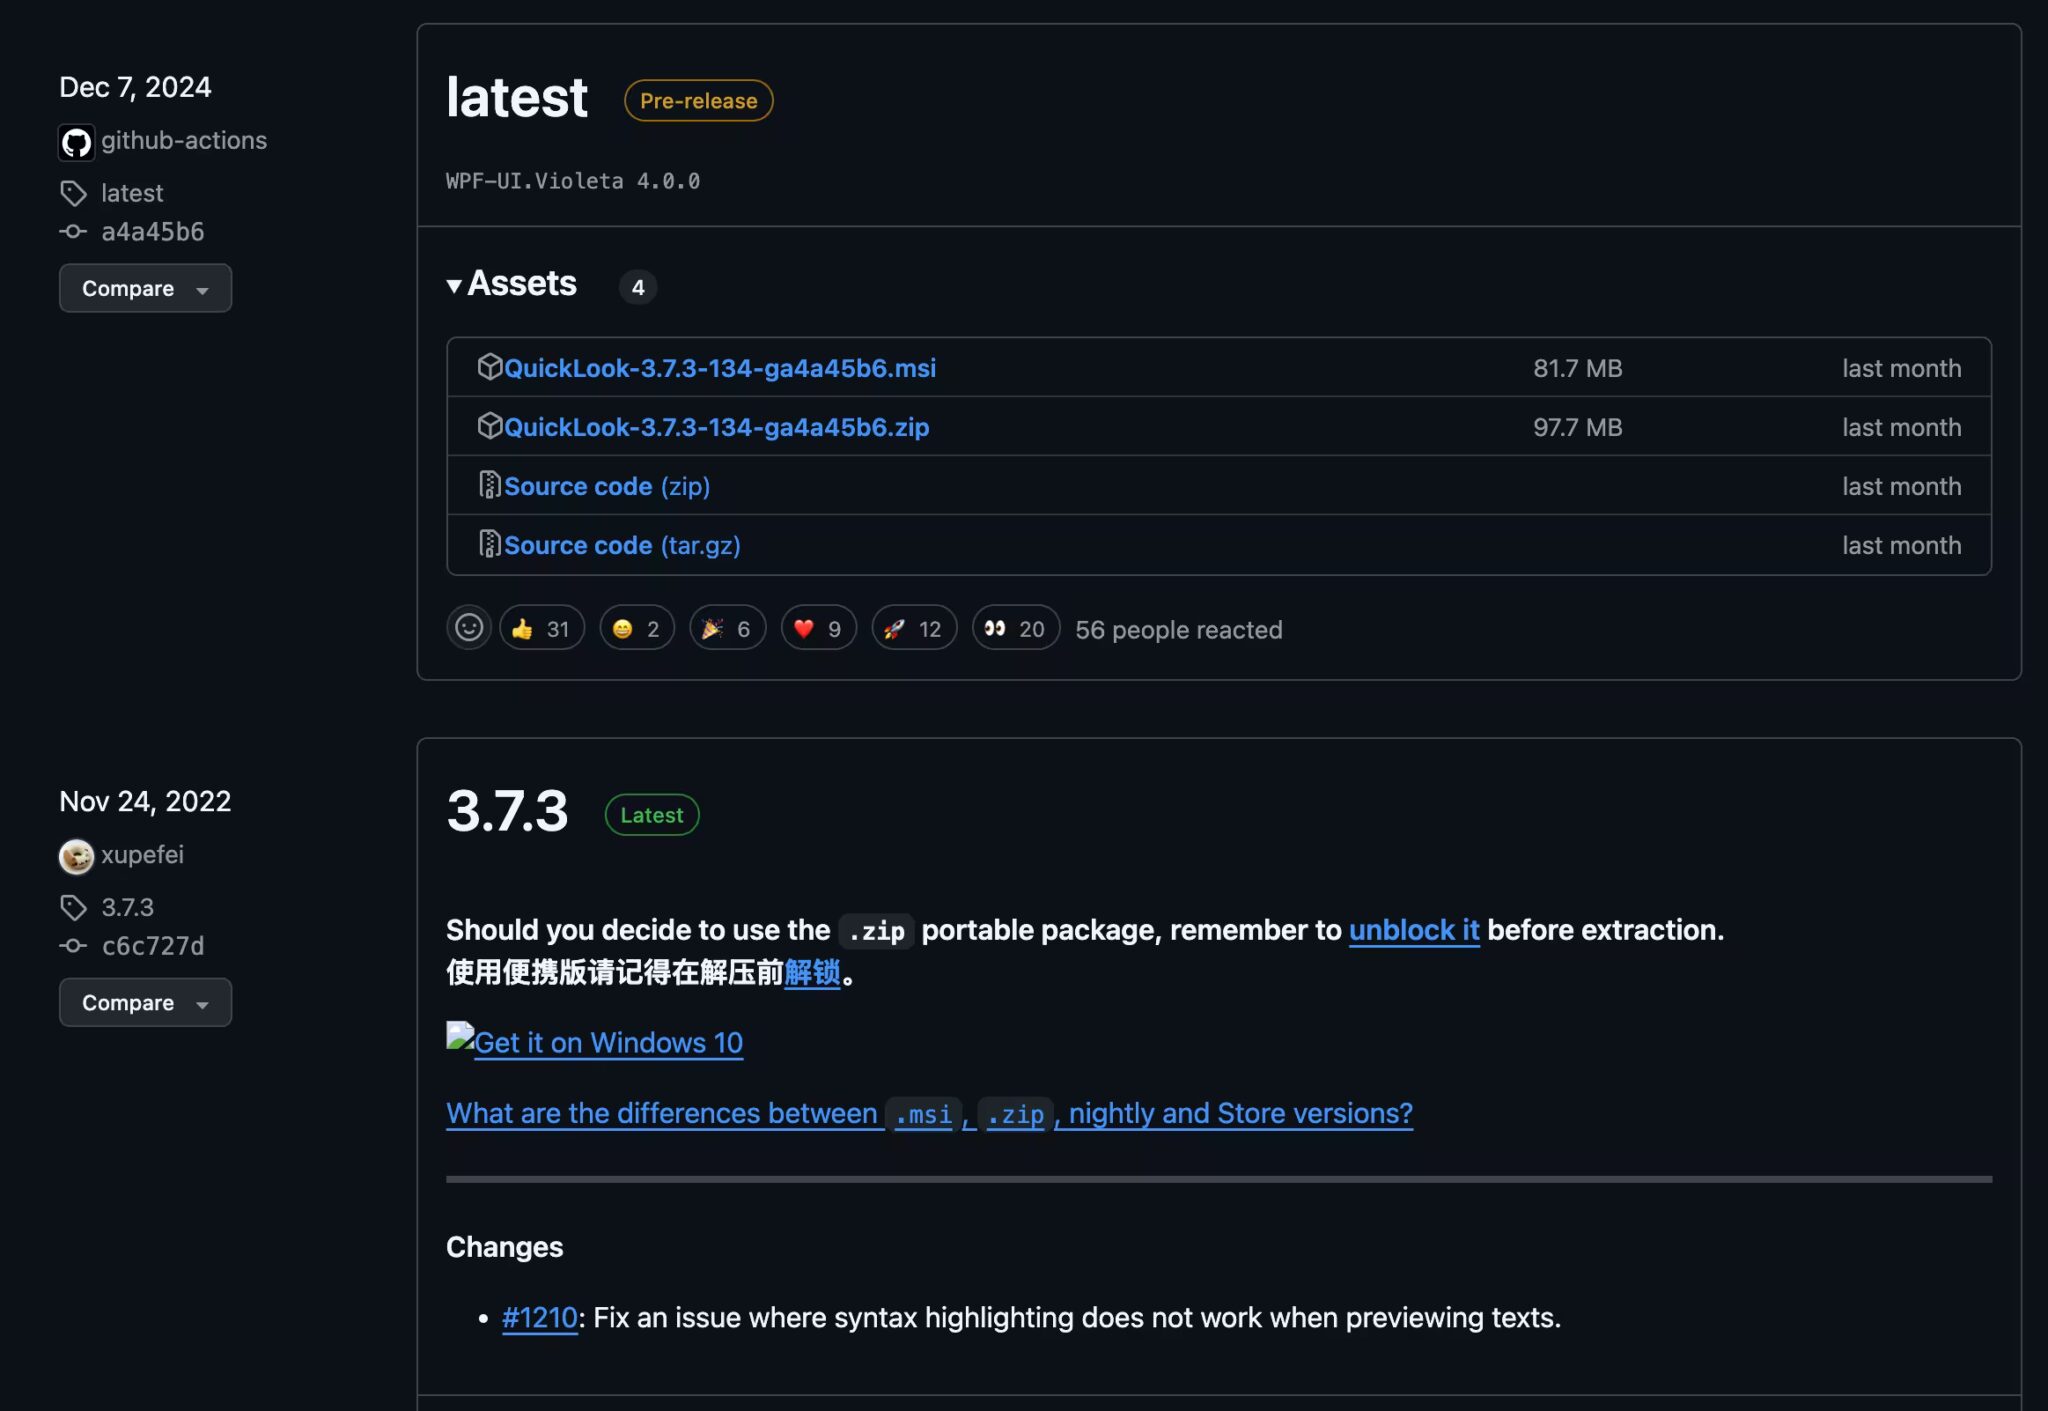Click the github-actions avatar icon
This screenshot has width=2048, height=1411.
[76, 142]
